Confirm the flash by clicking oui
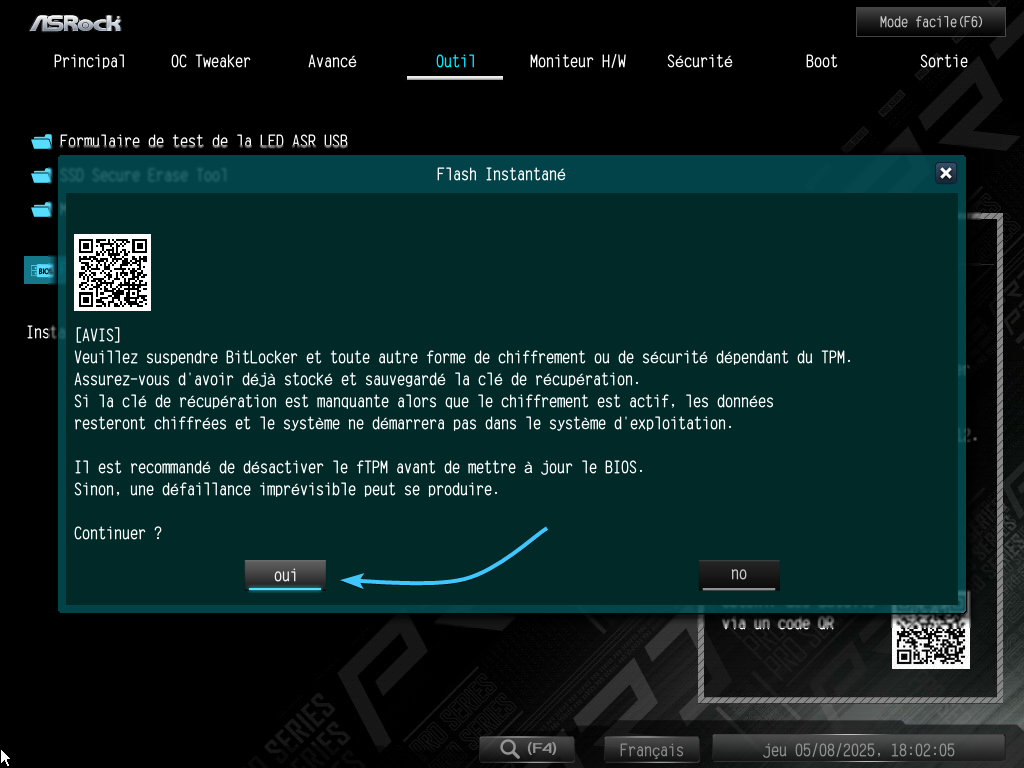The image size is (1024, 768). click(285, 575)
